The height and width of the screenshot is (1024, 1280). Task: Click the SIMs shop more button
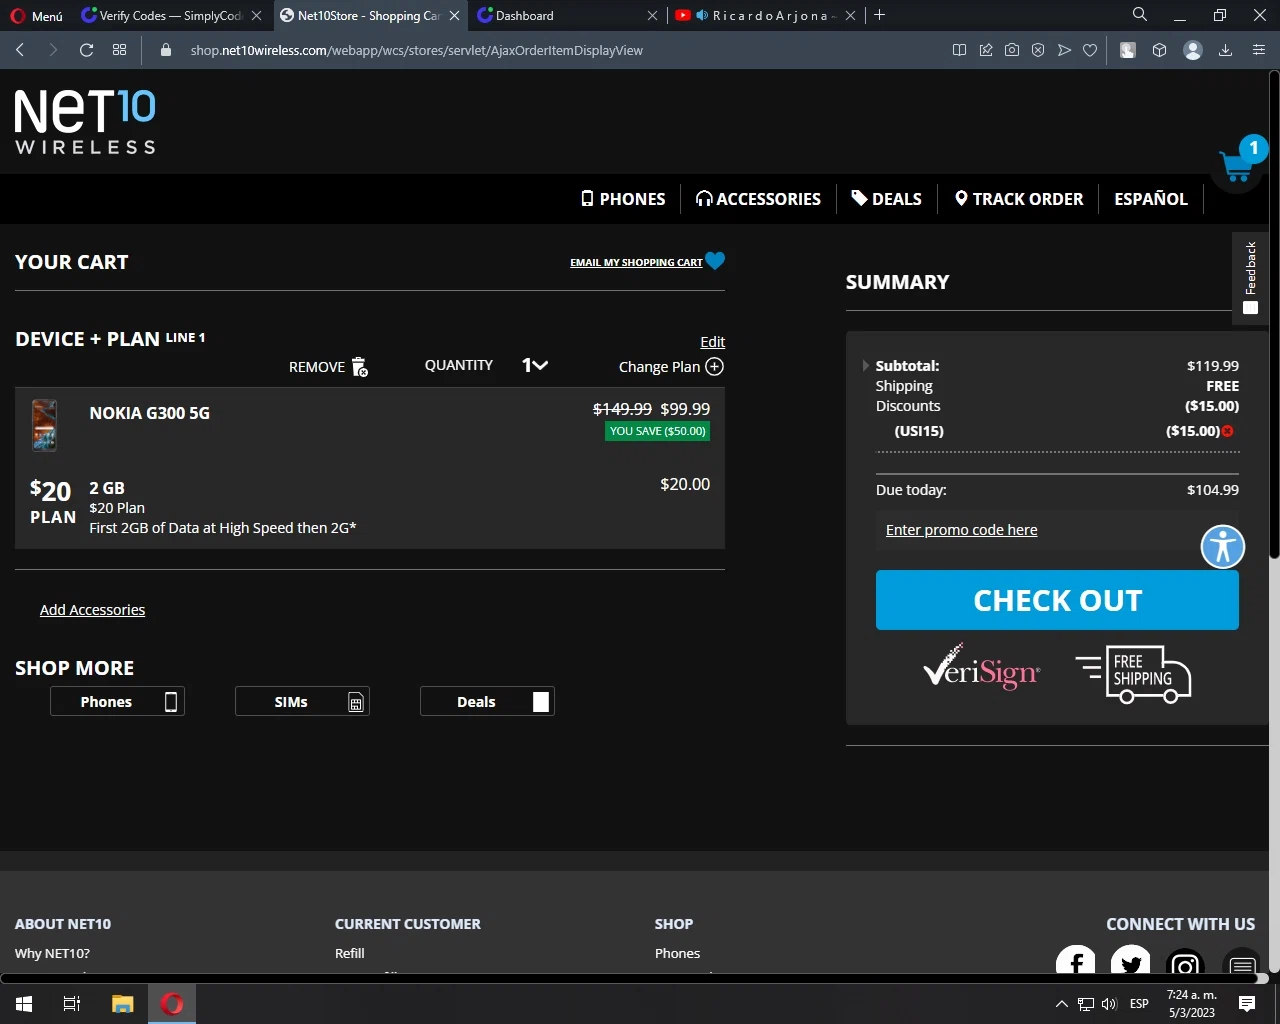302,702
